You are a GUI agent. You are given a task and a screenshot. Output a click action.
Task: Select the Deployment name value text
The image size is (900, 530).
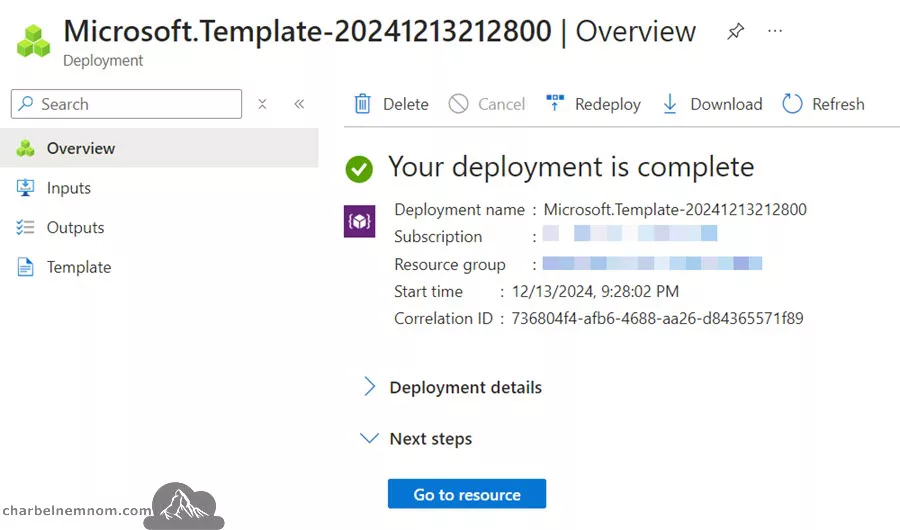click(675, 210)
